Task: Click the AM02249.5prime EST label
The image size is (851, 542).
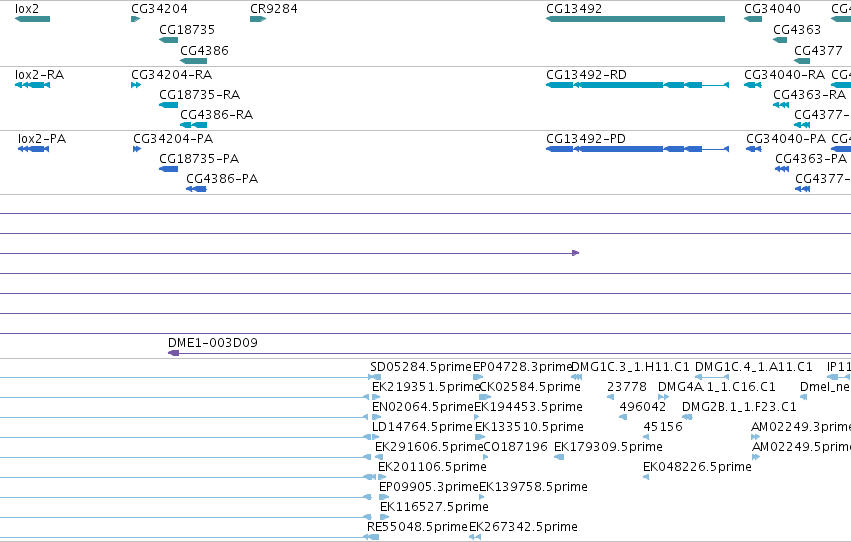Action: click(x=801, y=447)
